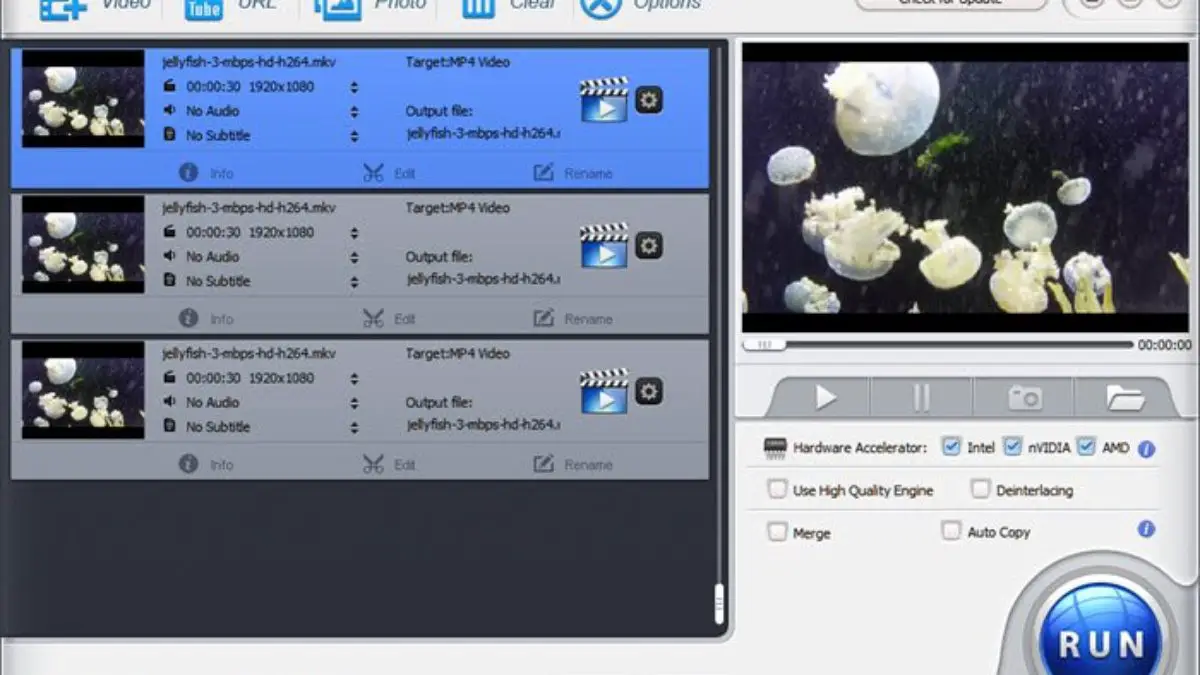The width and height of the screenshot is (1200, 675).
Task: Select the jellyfish thumbnail in the second item
Action: pos(83,245)
